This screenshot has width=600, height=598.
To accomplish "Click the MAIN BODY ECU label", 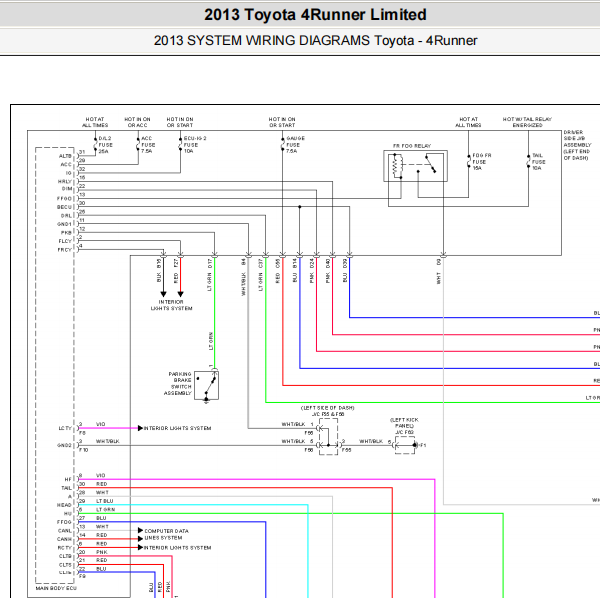I will click(x=56, y=588).
